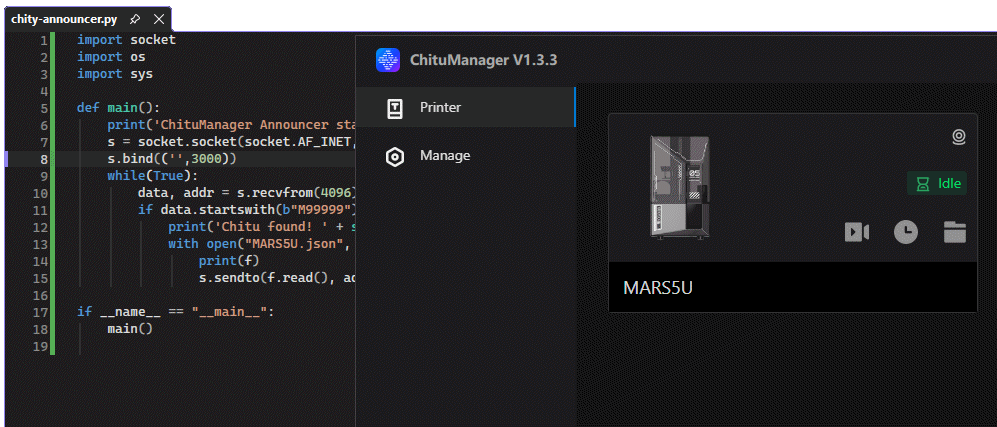Click the Idle status badge
This screenshot has height=427, width=997.
[937, 184]
